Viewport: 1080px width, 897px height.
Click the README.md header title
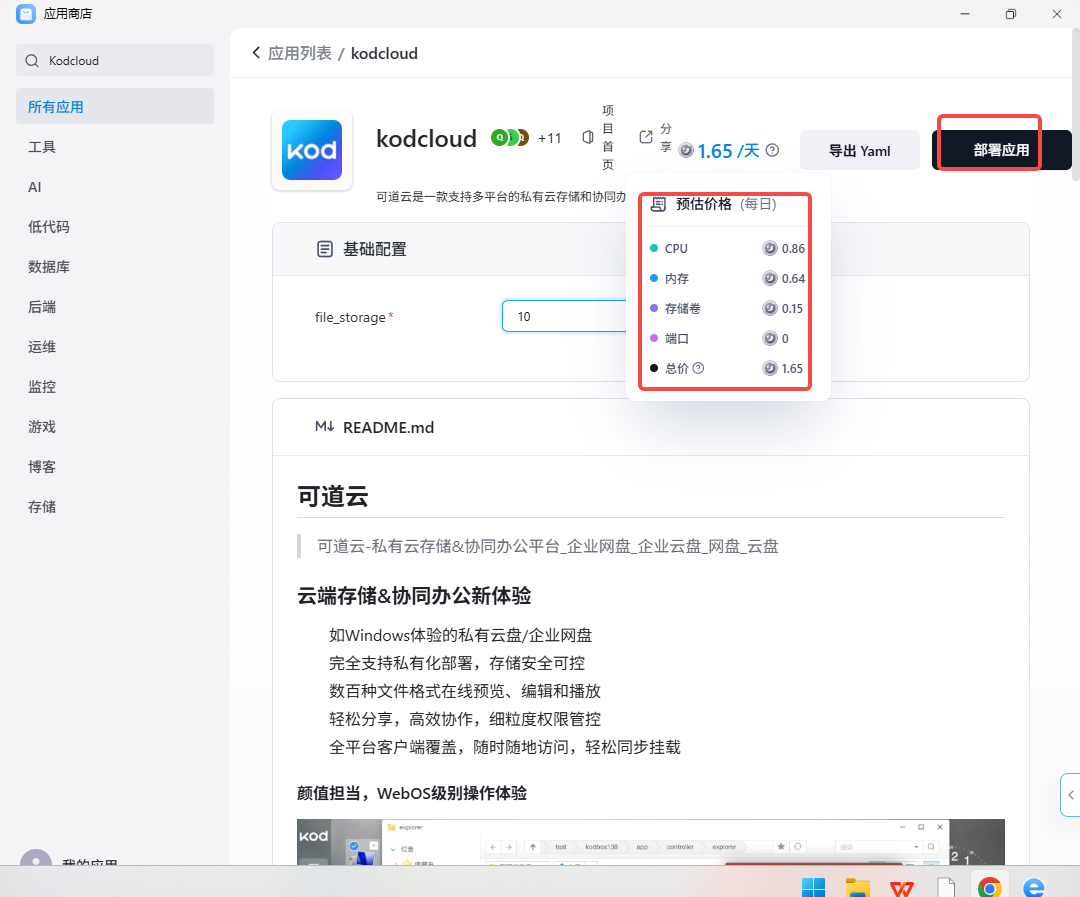(x=388, y=427)
